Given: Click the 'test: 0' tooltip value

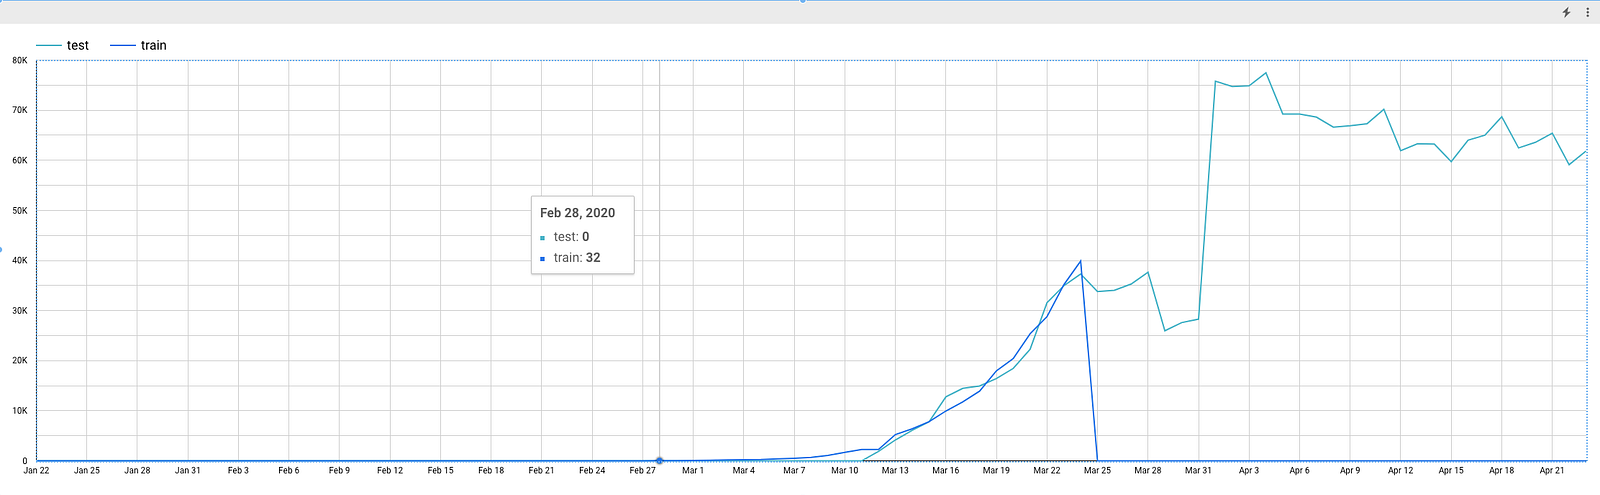Looking at the screenshot, I should tap(571, 237).
